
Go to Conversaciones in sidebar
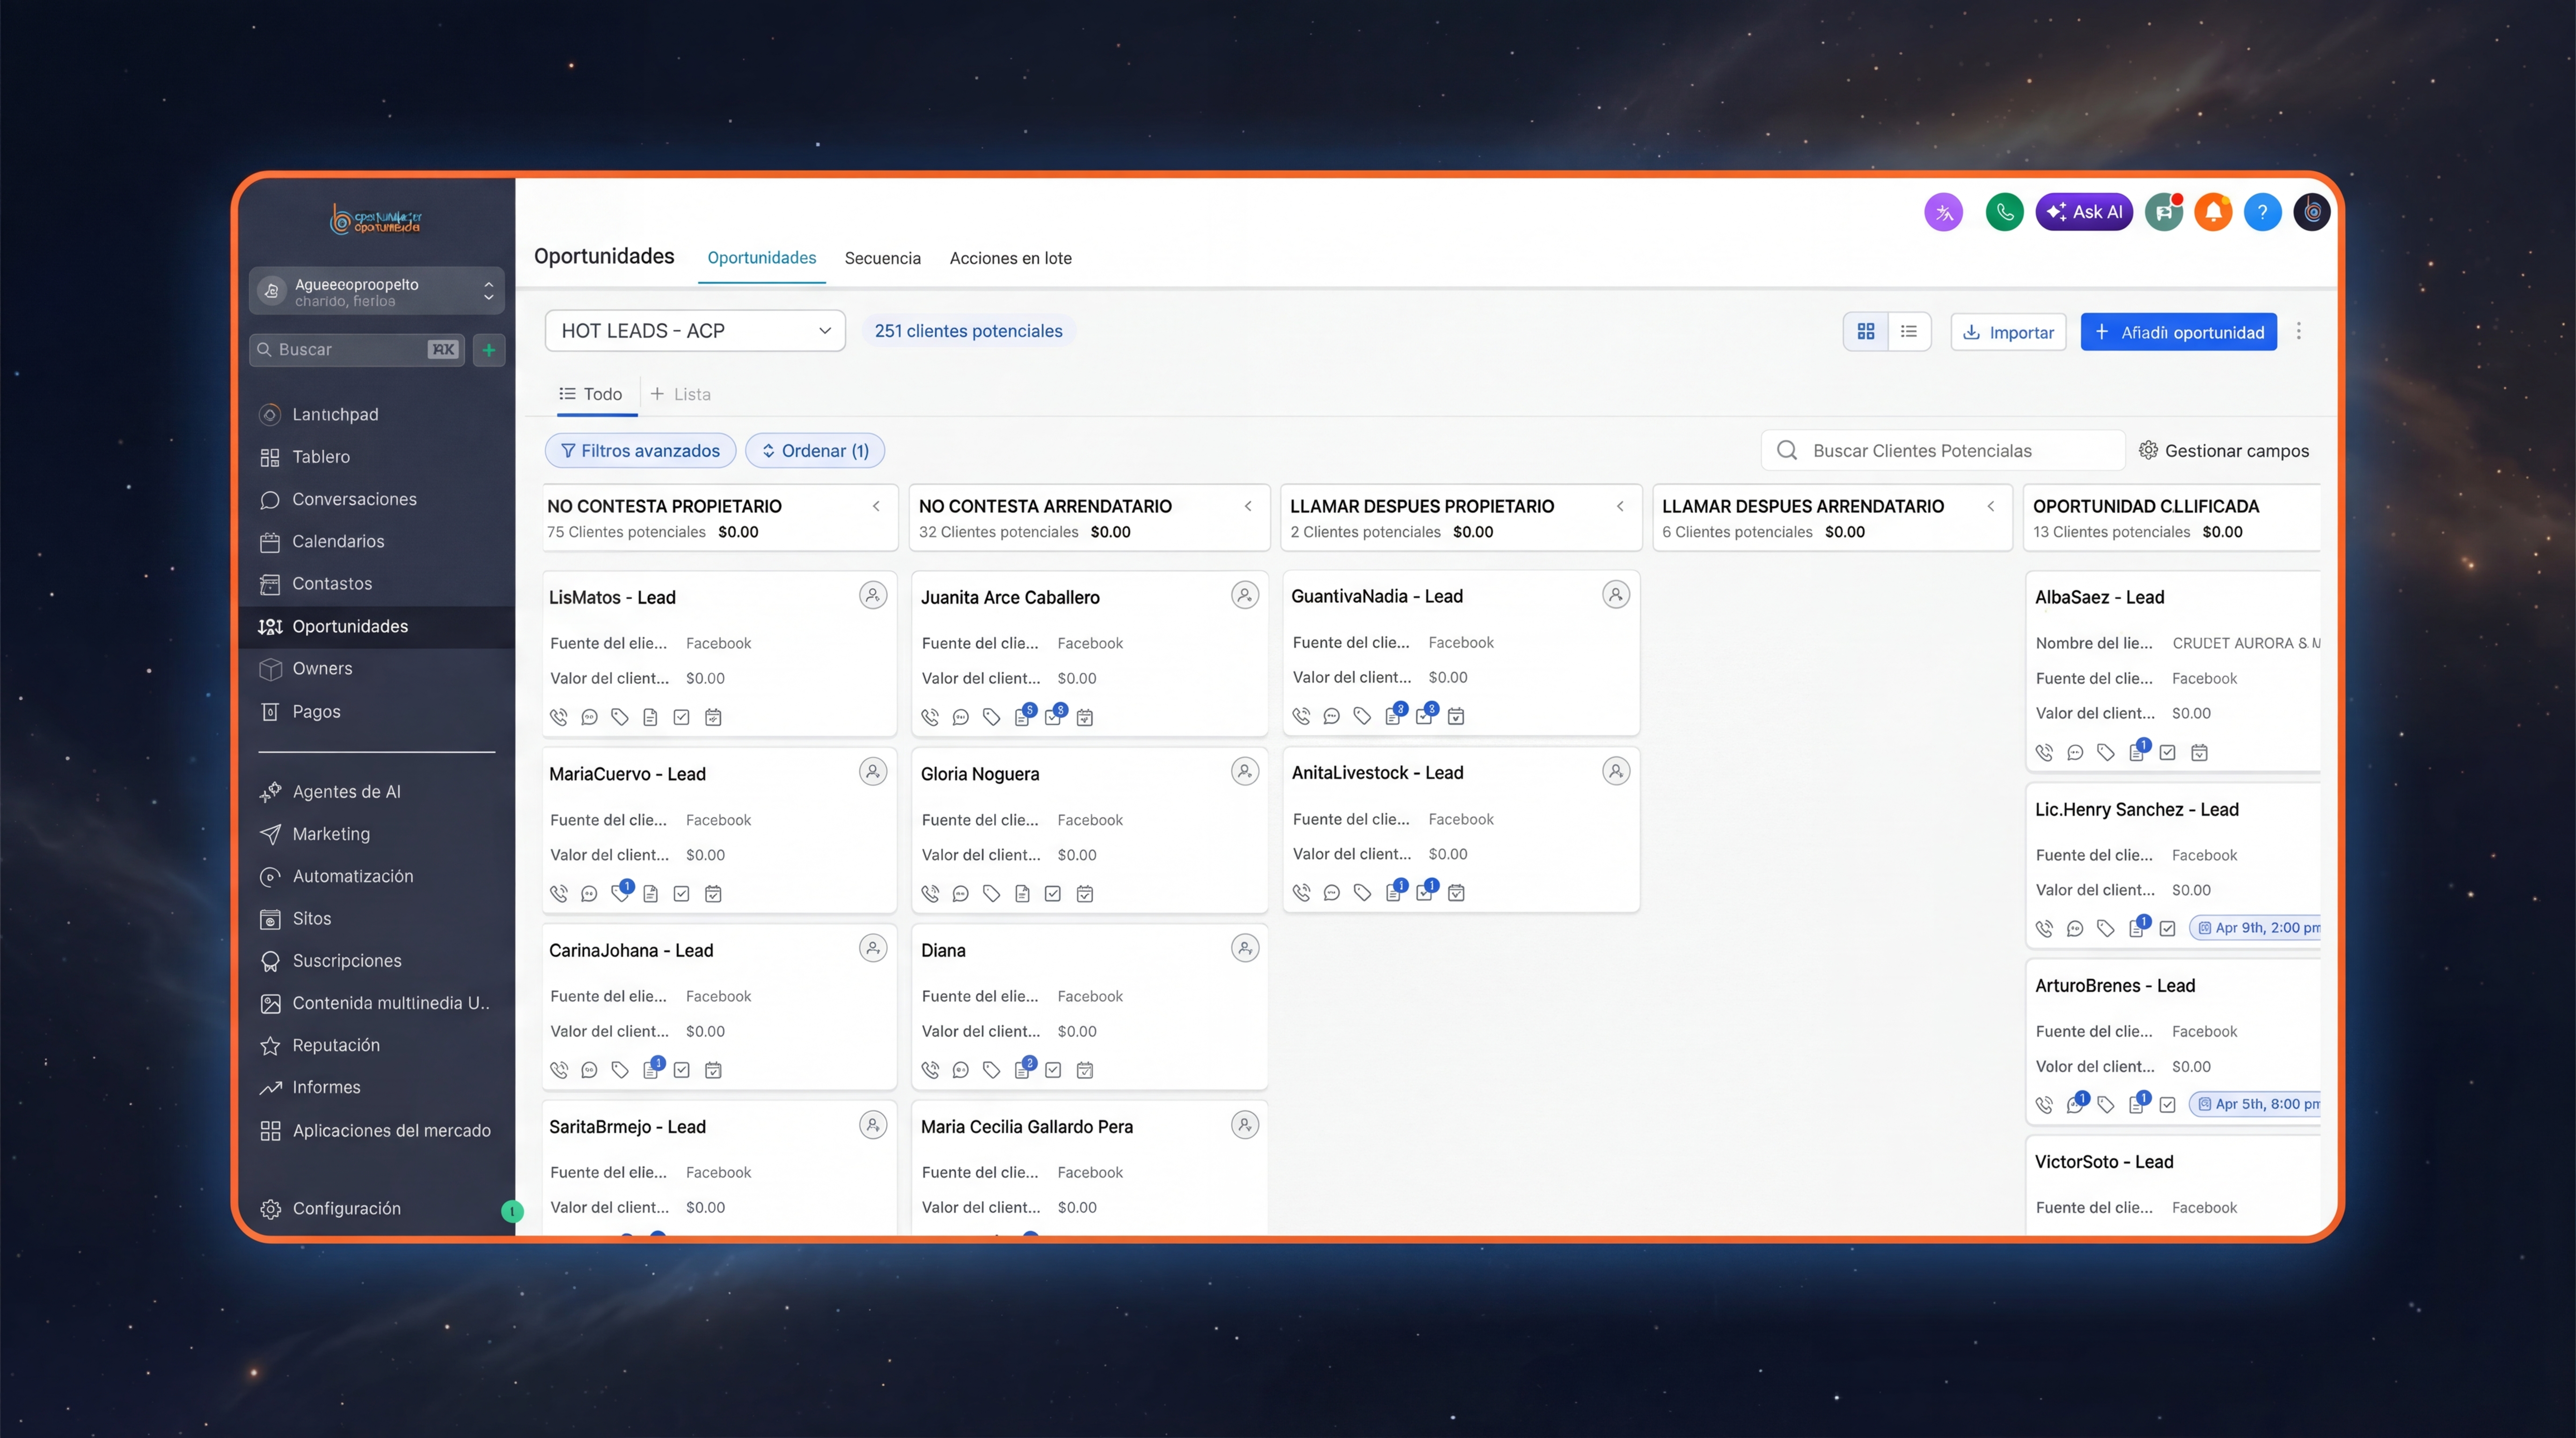pos(353,499)
